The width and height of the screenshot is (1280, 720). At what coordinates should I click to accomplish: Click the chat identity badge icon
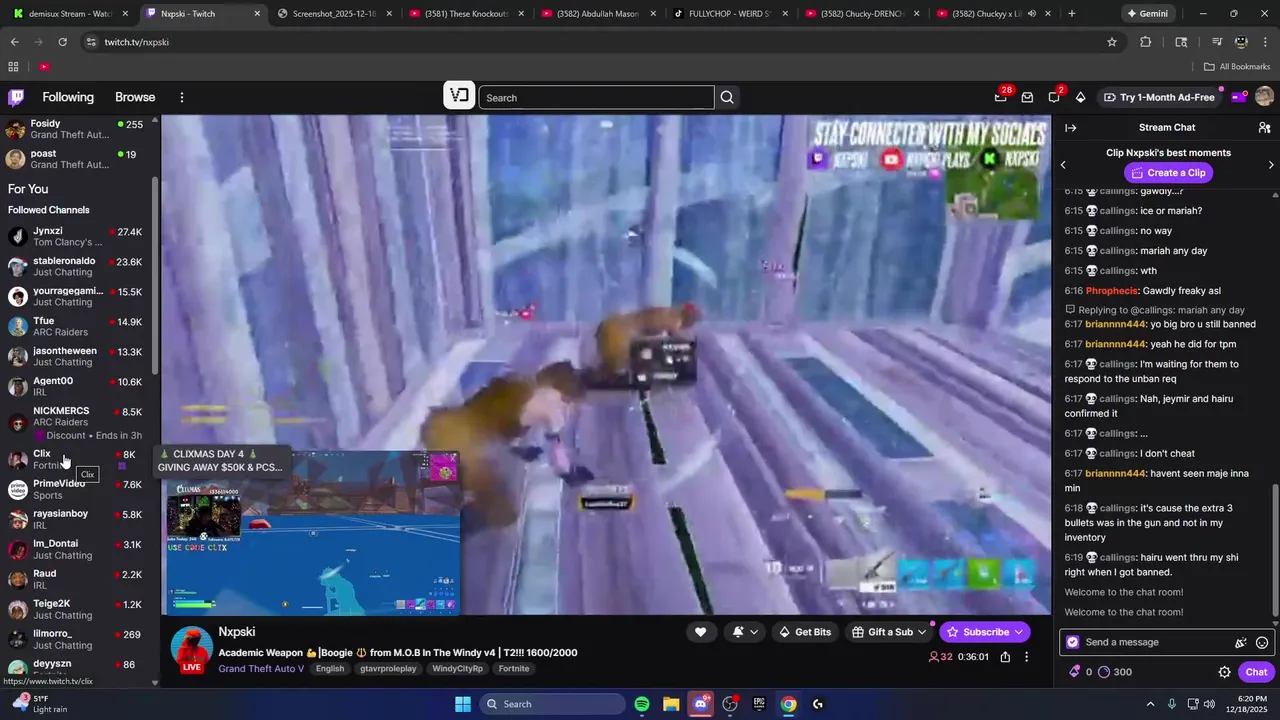click(x=1073, y=642)
